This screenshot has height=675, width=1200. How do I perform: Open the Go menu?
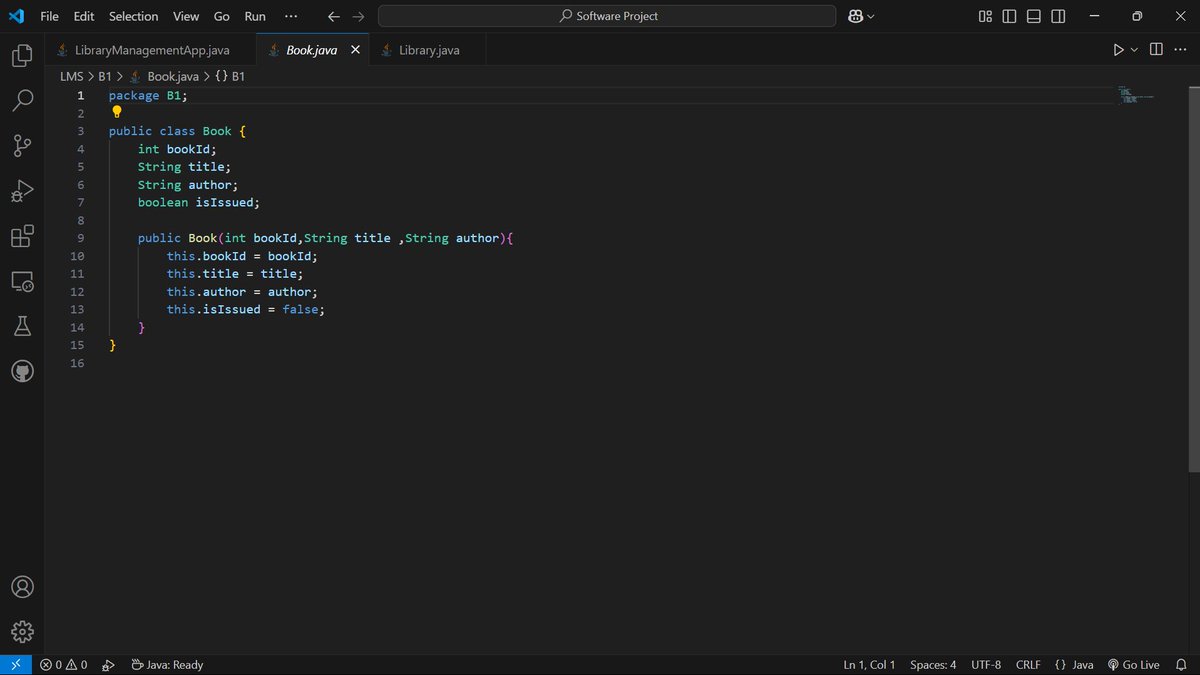click(x=222, y=16)
